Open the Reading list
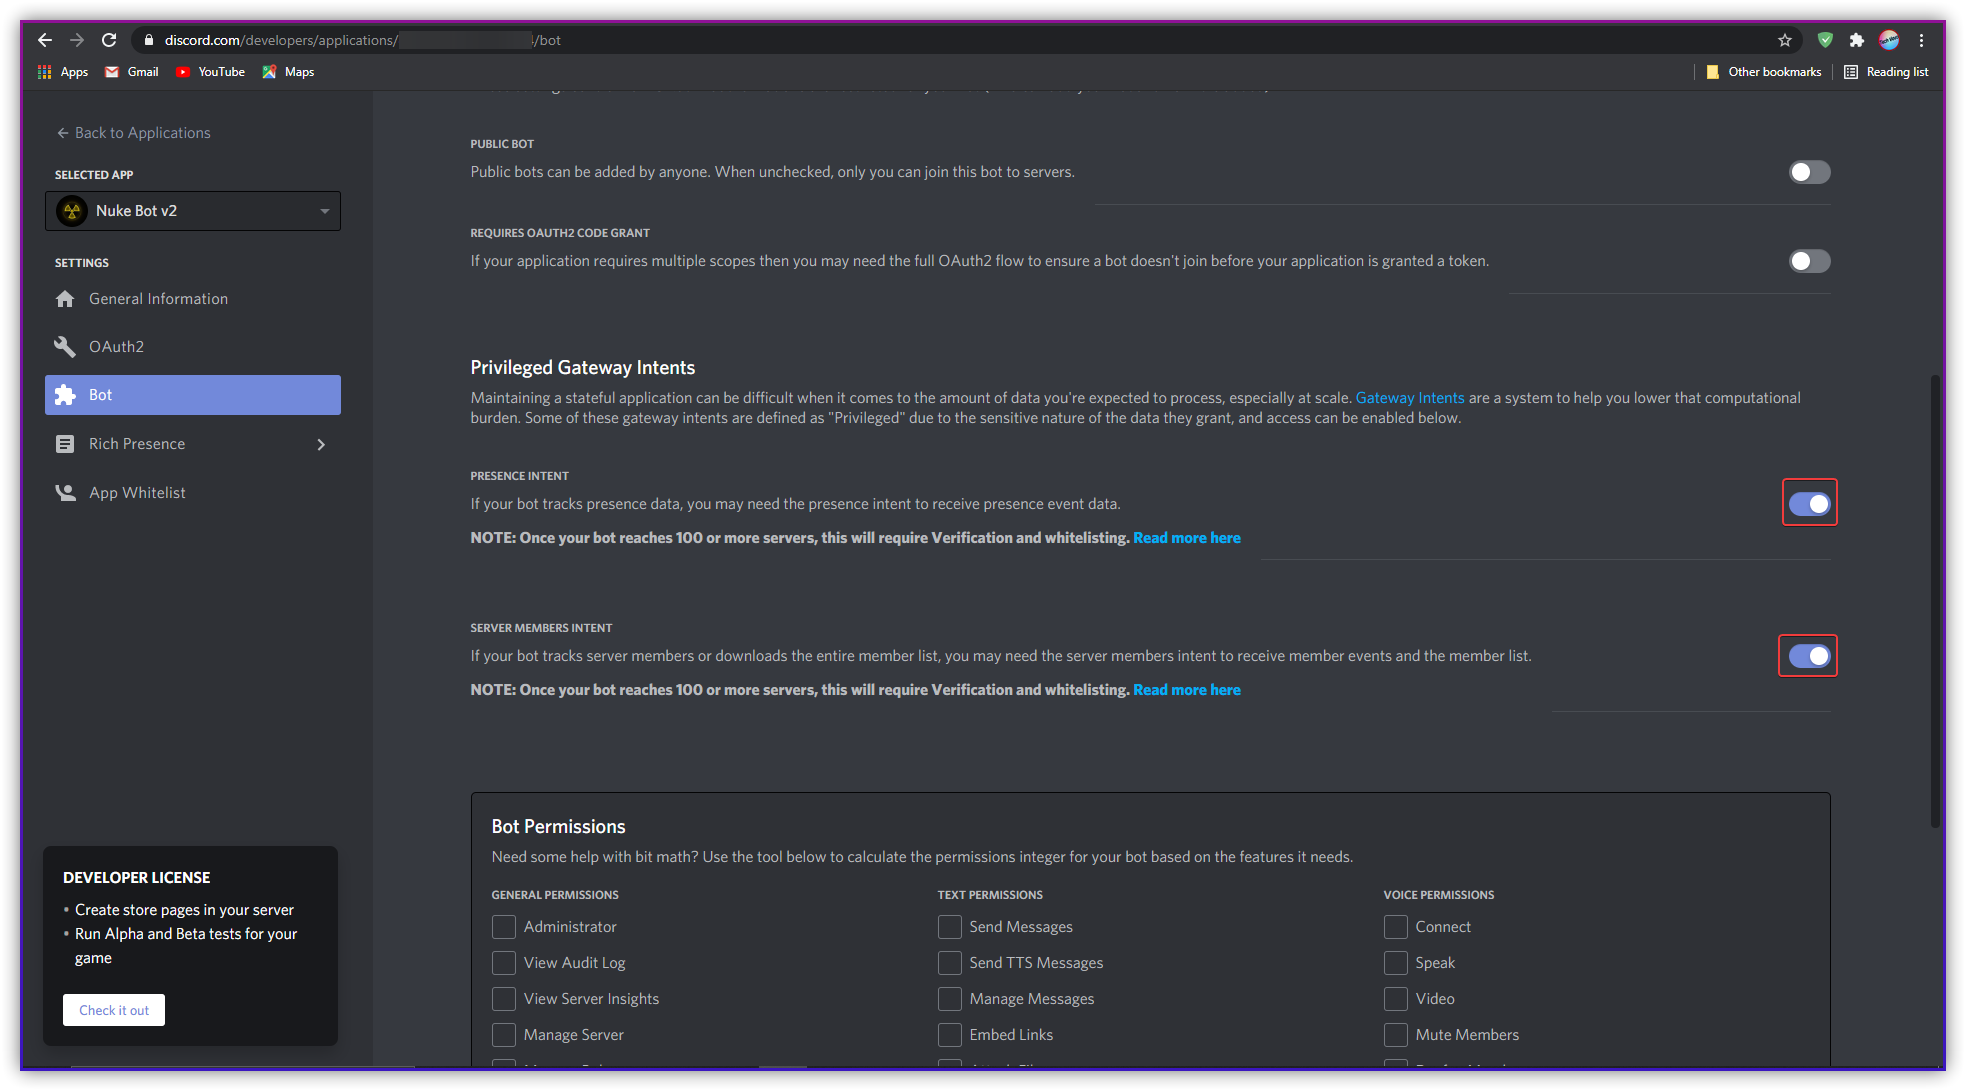 (x=1886, y=71)
